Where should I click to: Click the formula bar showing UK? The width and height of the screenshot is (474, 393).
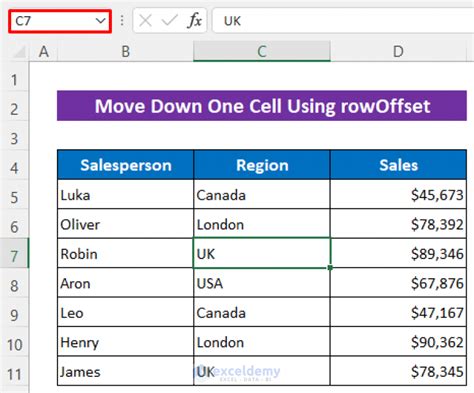(343, 21)
